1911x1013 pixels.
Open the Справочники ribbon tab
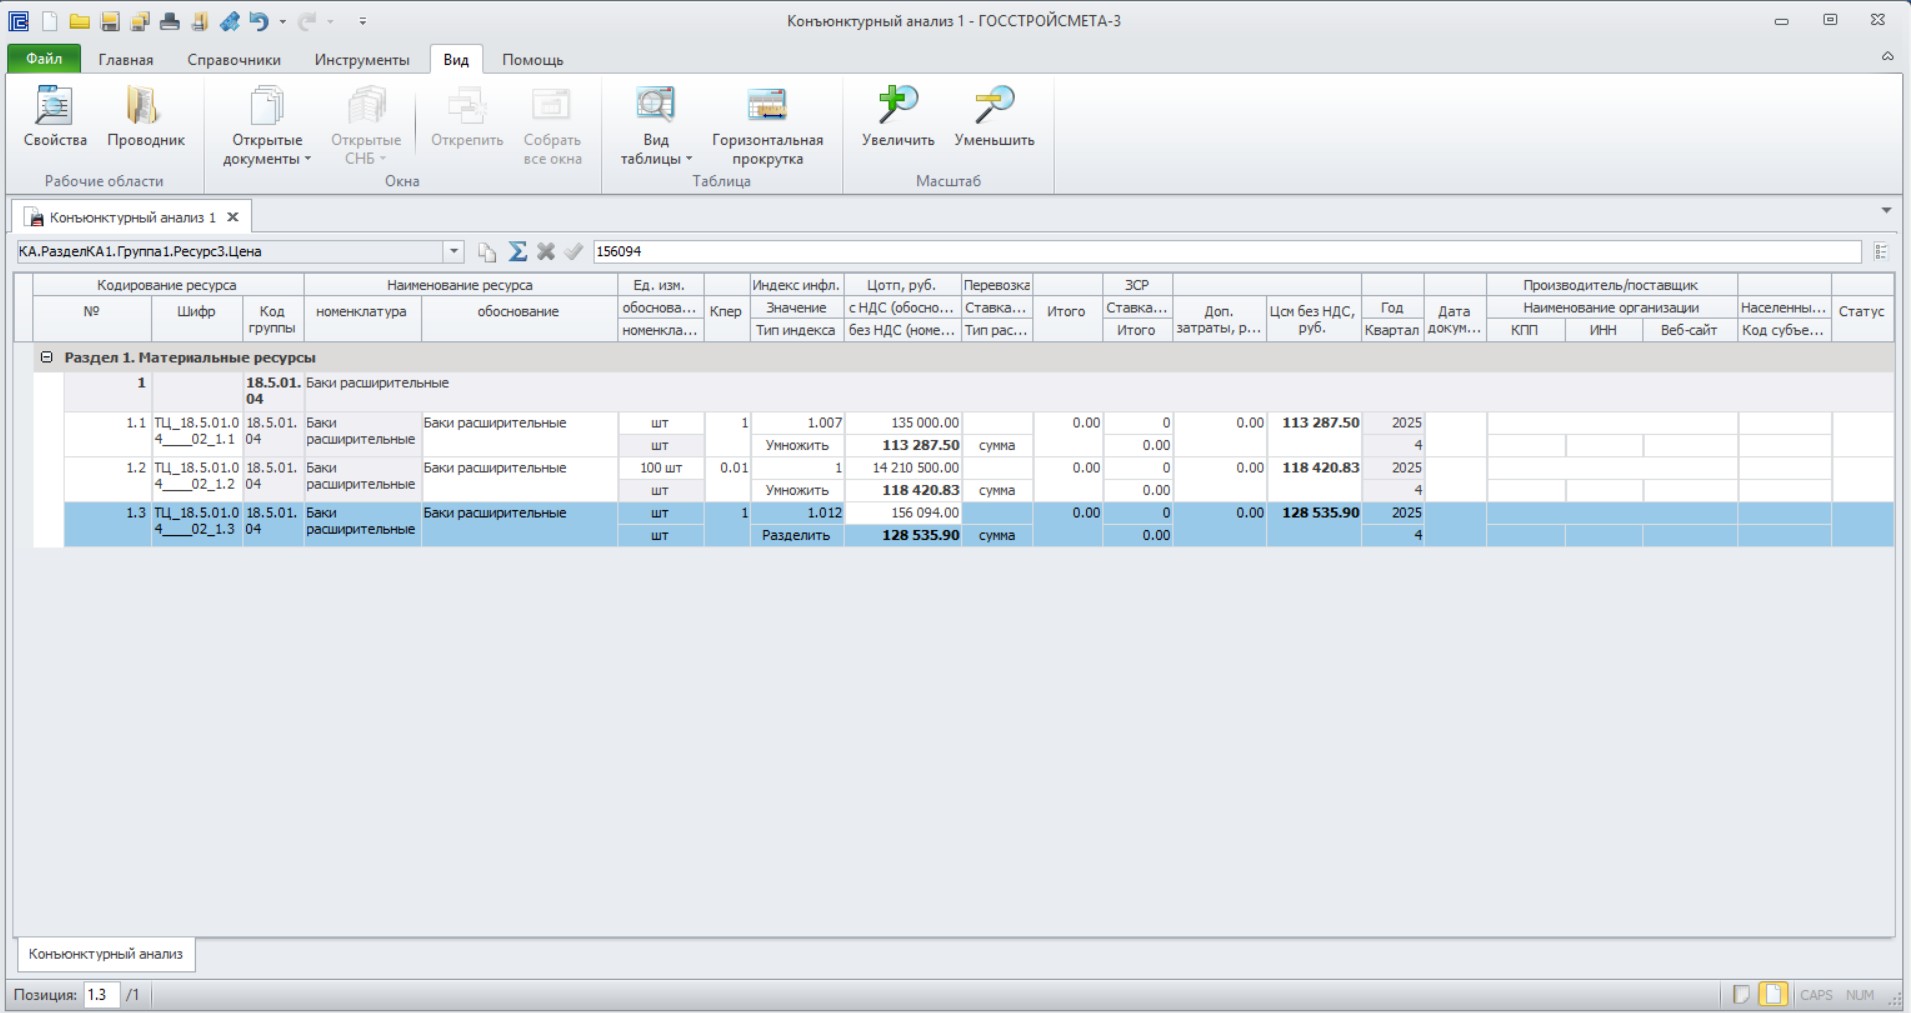tap(234, 59)
